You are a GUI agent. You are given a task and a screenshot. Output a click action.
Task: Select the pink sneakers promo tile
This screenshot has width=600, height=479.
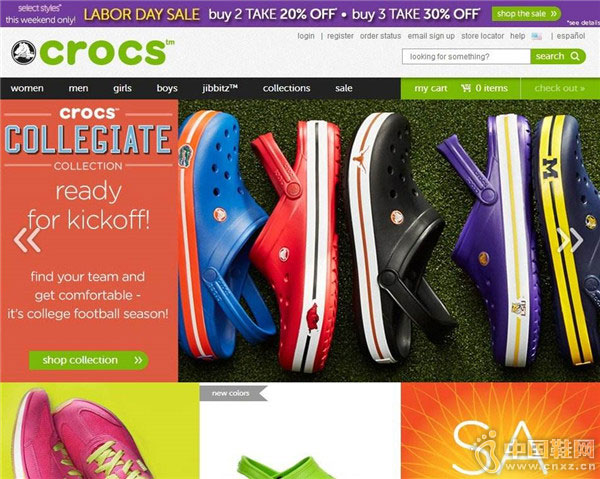click(x=99, y=431)
